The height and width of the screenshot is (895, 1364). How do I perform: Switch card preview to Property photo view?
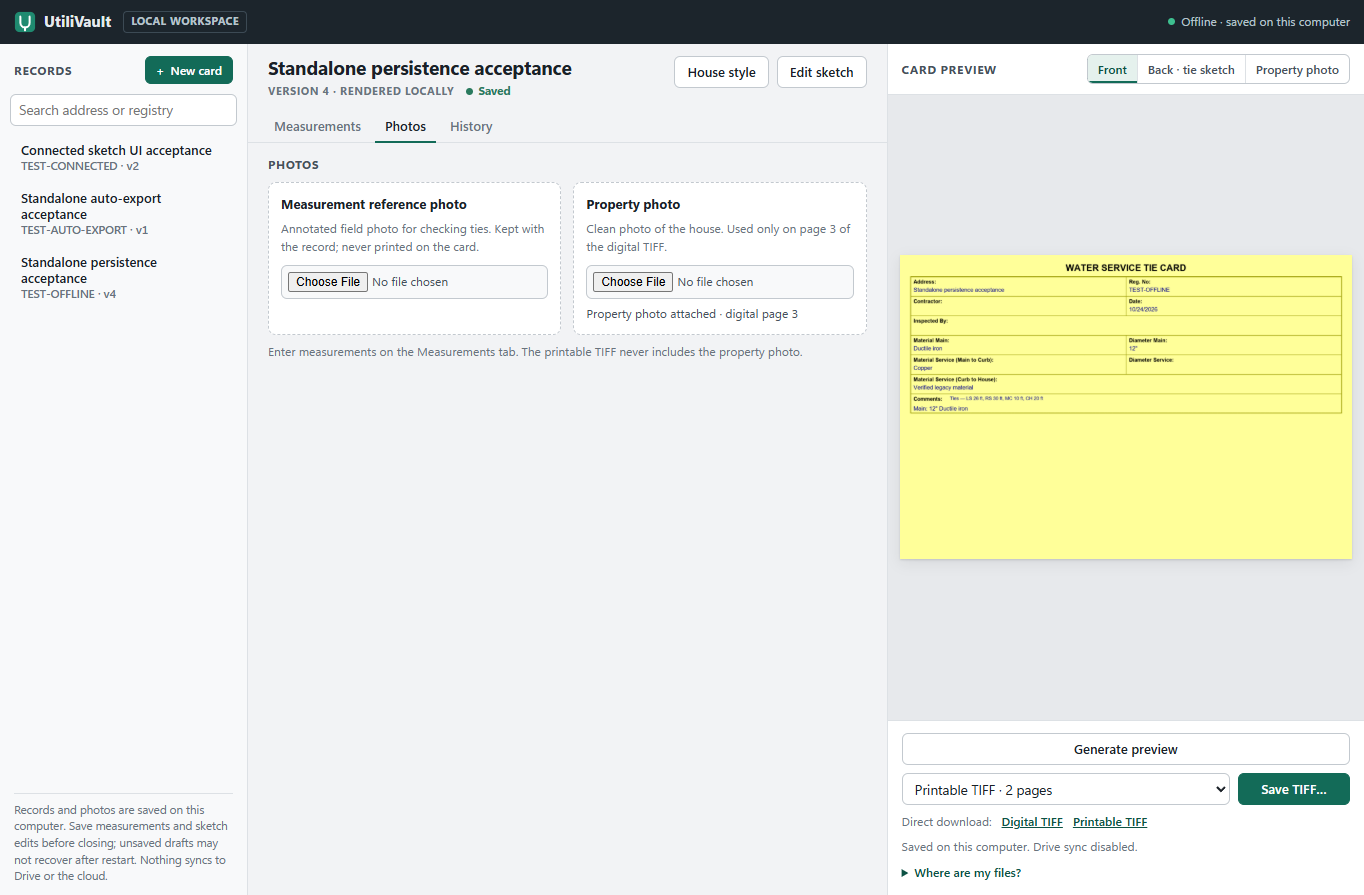(x=1297, y=70)
